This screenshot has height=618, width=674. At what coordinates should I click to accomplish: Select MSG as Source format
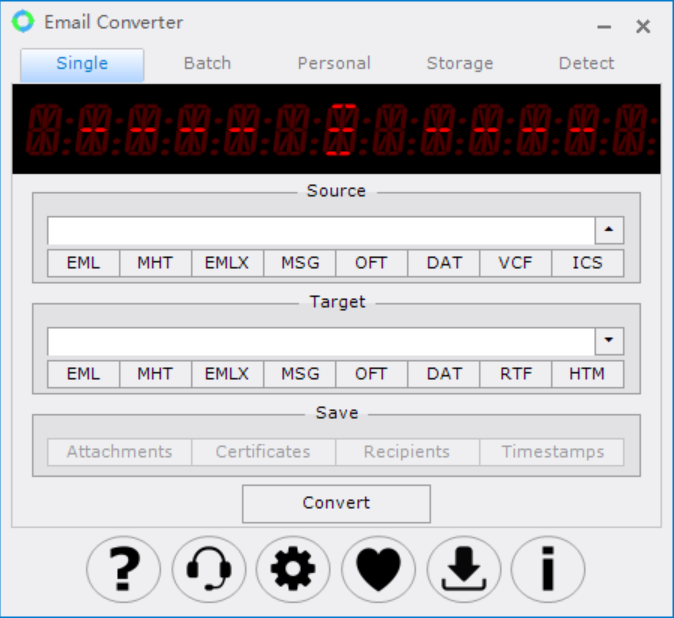click(300, 263)
